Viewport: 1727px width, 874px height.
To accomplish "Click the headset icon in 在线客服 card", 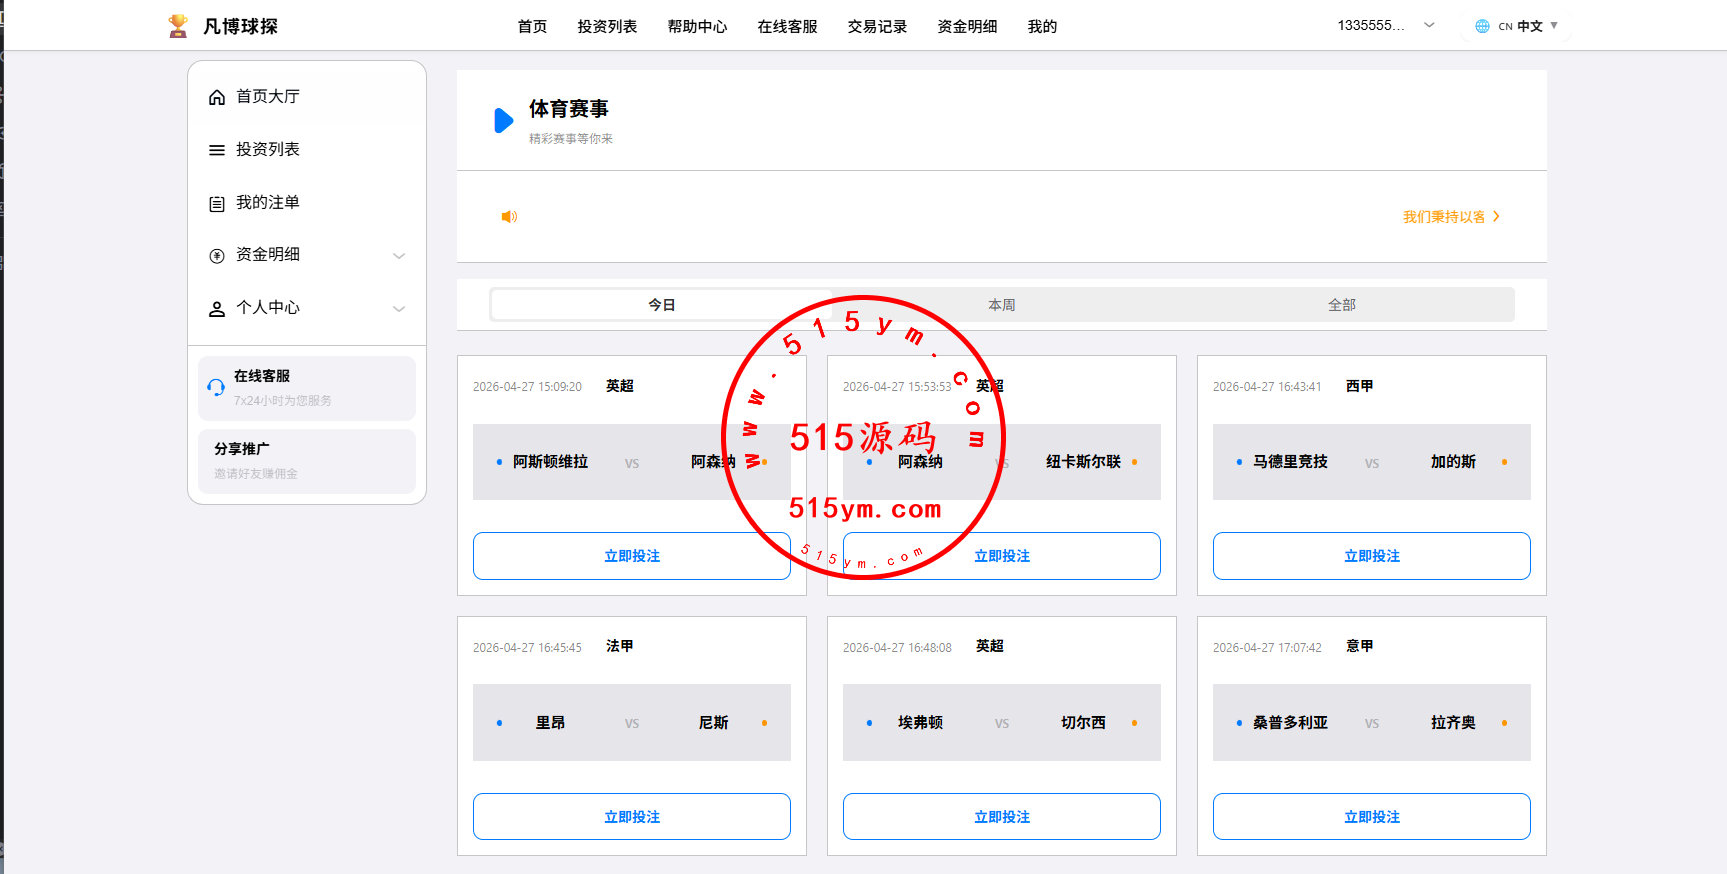I will (x=216, y=388).
